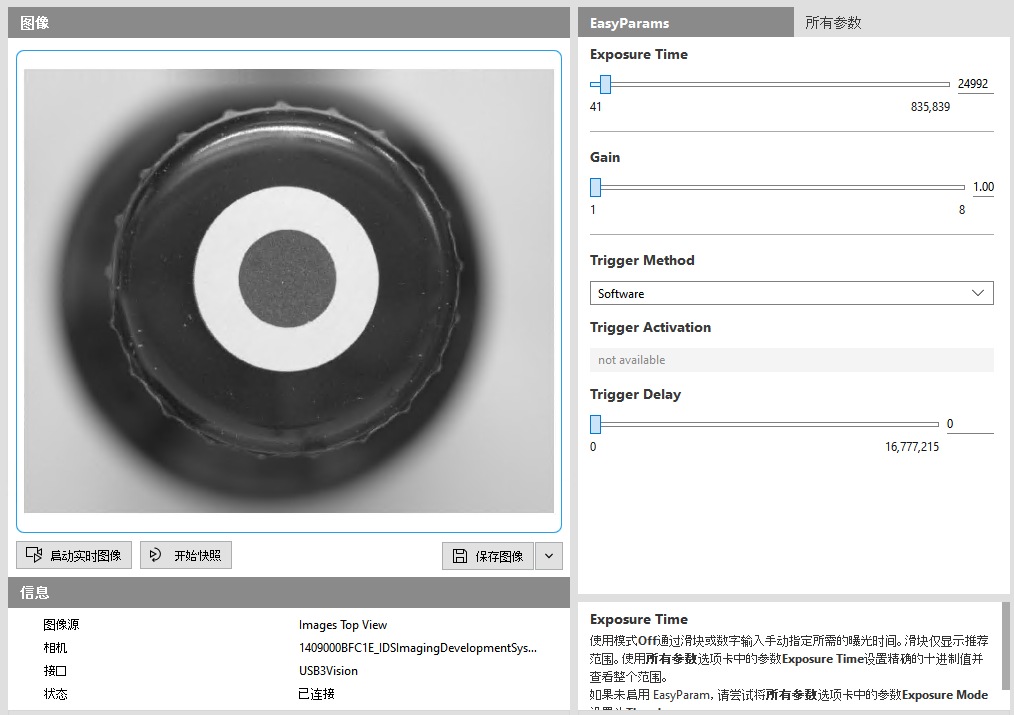The width and height of the screenshot is (1014, 715).
Task: Click the Trigger Activation not available box
Action: [791, 360]
